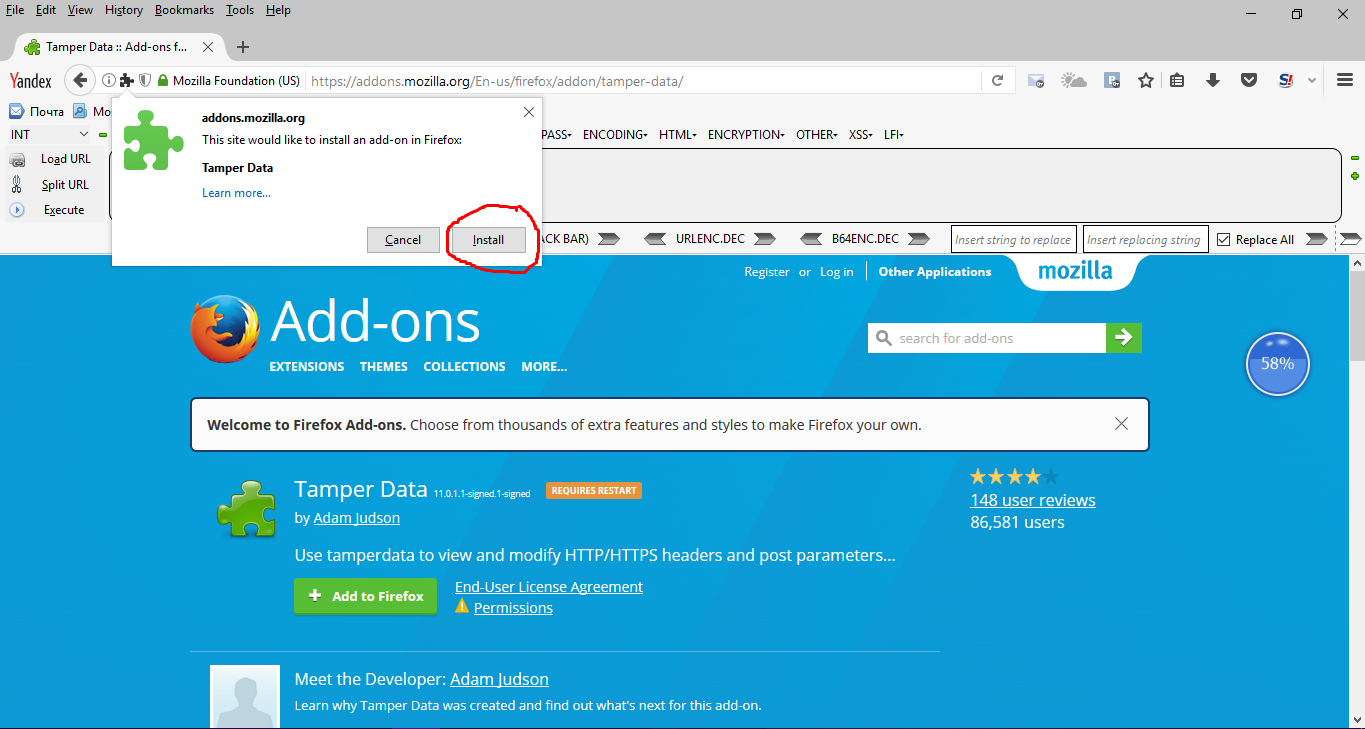
Task: Open the 148 user reviews link
Action: pyautogui.click(x=1032, y=499)
